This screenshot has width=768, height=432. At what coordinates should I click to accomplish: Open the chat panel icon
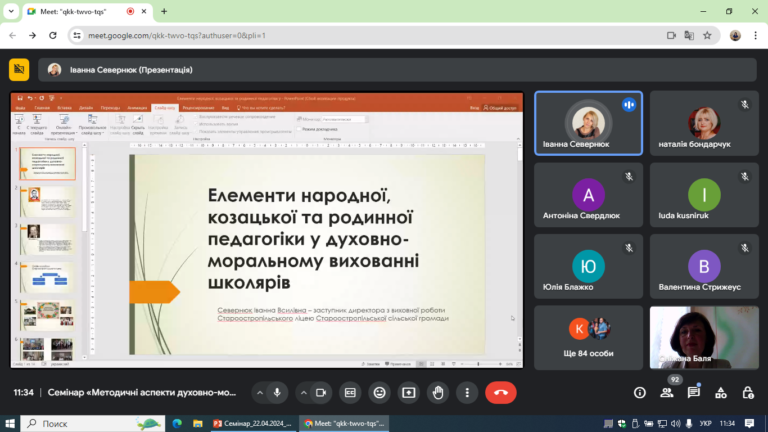(694, 393)
